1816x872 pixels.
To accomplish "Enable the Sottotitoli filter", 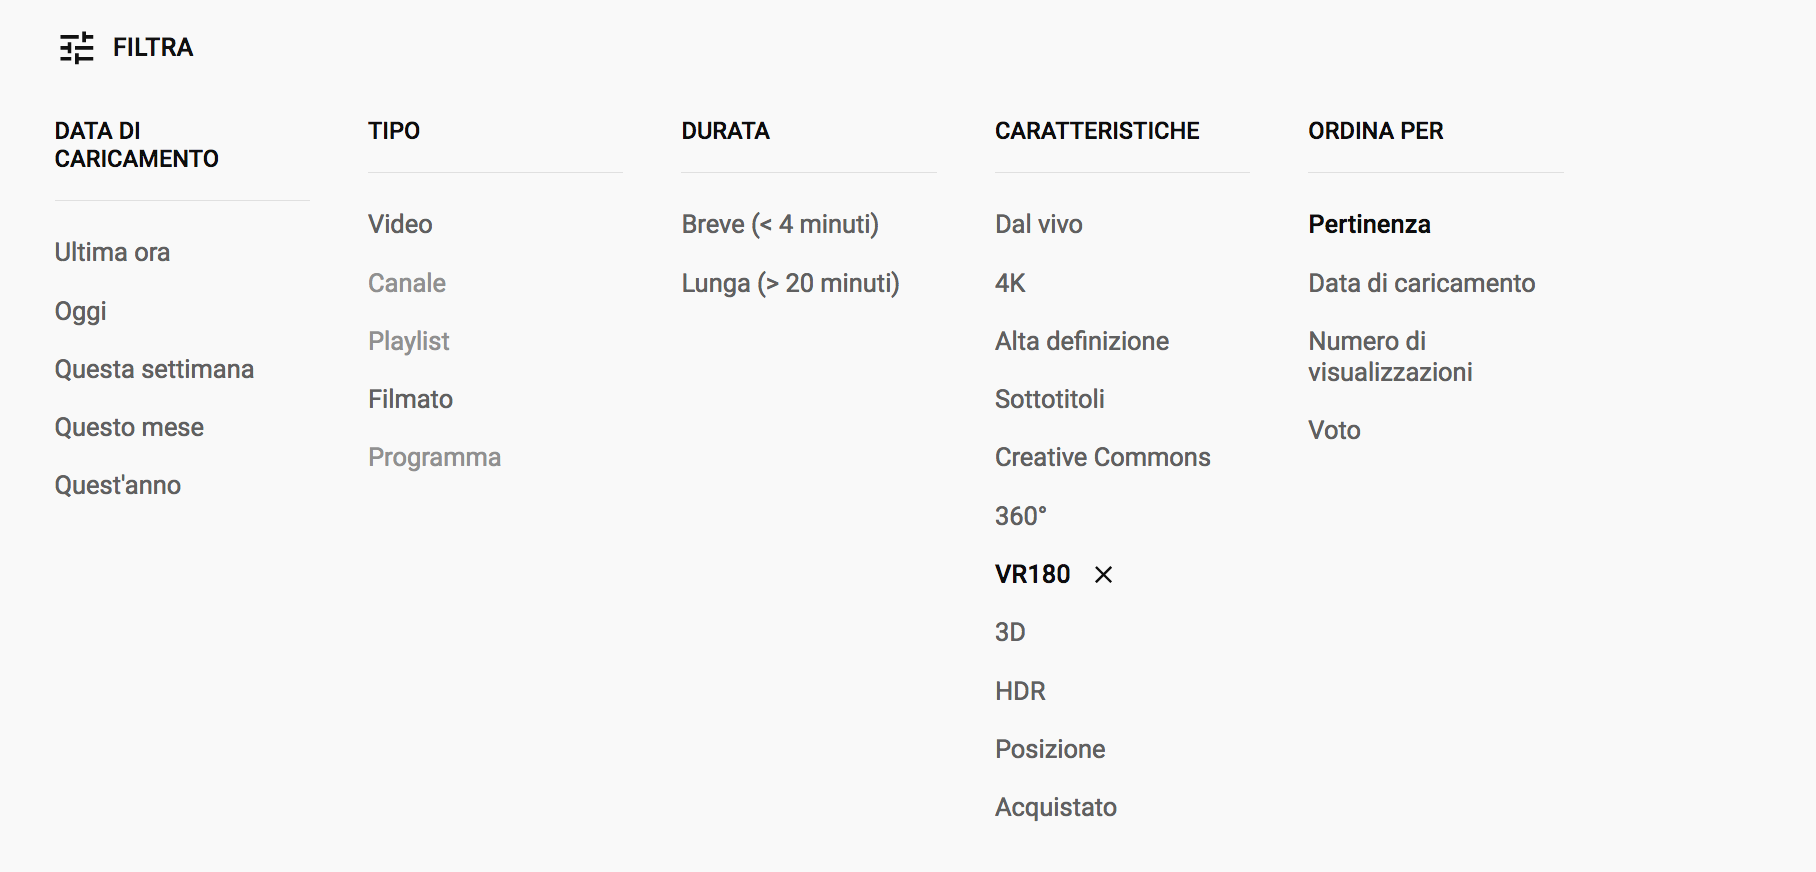I will pos(1049,399).
